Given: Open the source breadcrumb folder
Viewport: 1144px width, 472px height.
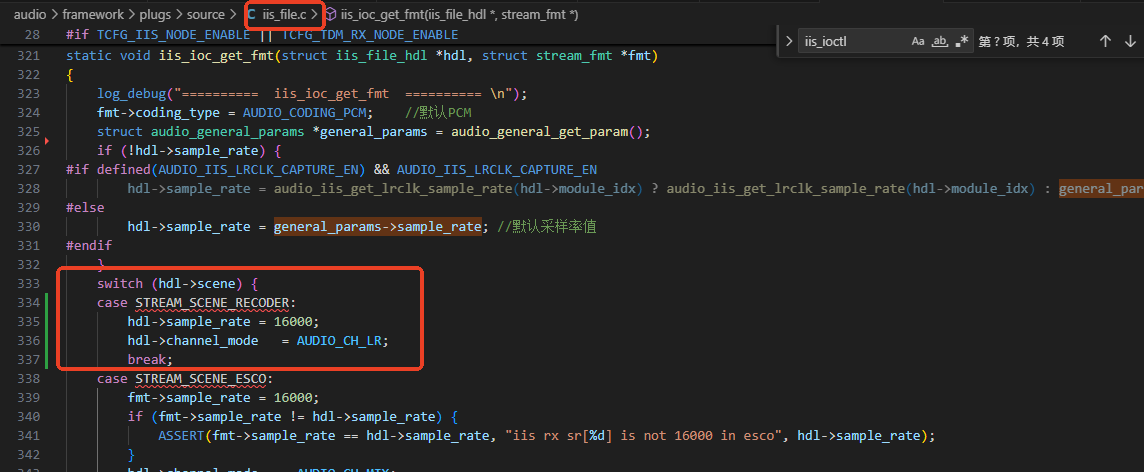Looking at the screenshot, I should point(205,14).
